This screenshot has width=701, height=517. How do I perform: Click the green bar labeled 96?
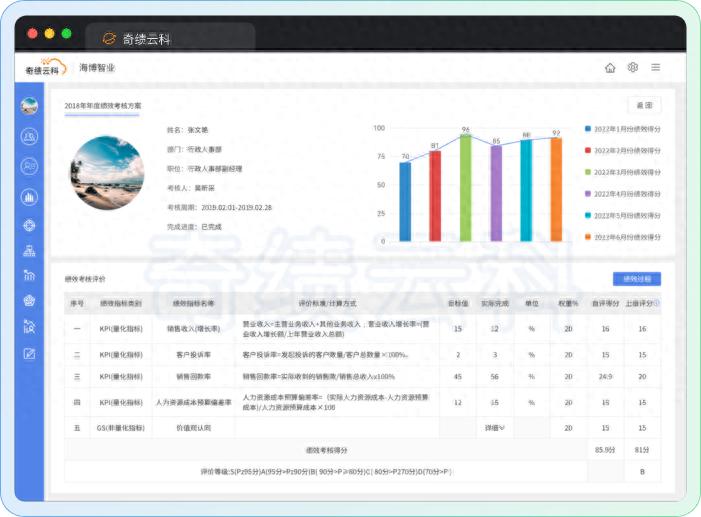tap(465, 188)
